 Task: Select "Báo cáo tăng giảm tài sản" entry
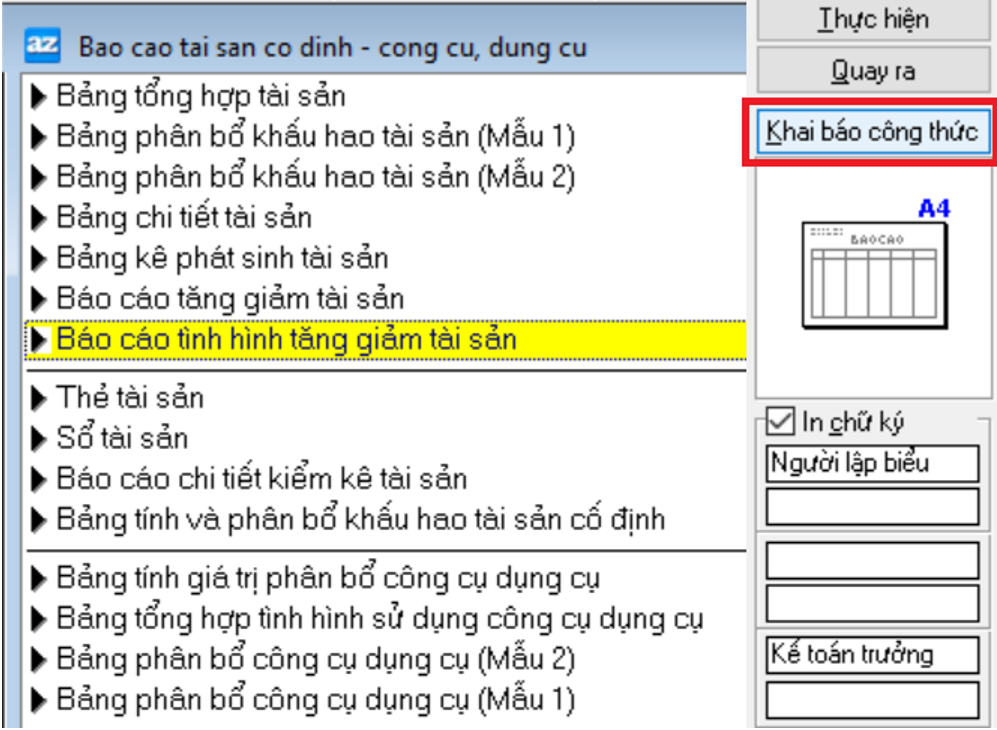(x=230, y=299)
